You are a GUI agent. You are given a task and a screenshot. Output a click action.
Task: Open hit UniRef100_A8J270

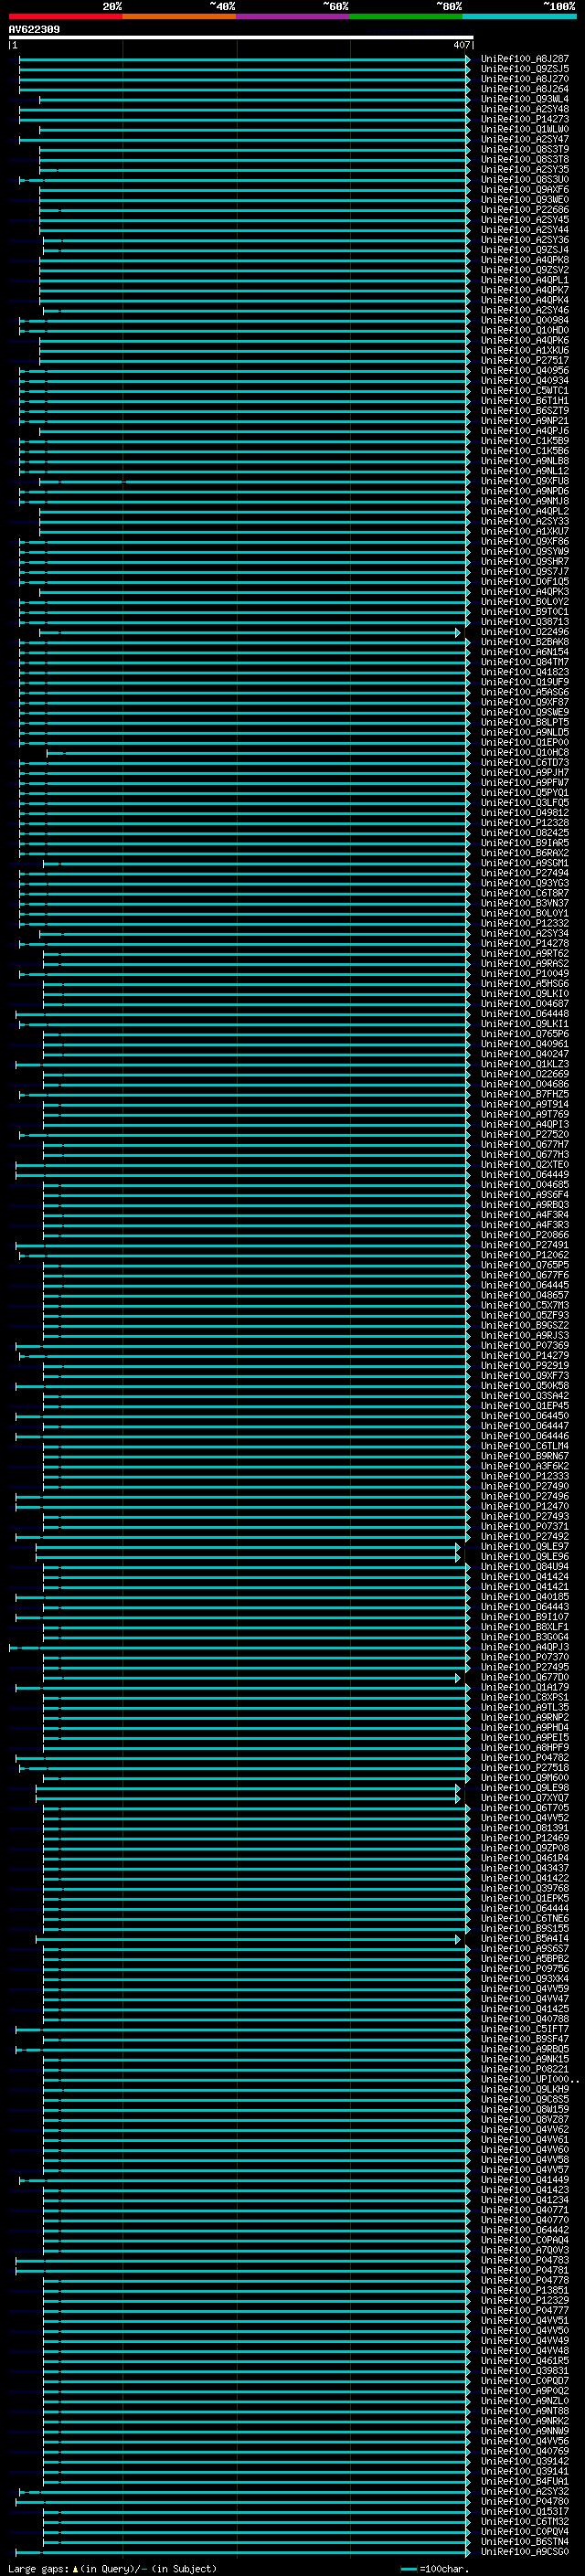[x=525, y=79]
